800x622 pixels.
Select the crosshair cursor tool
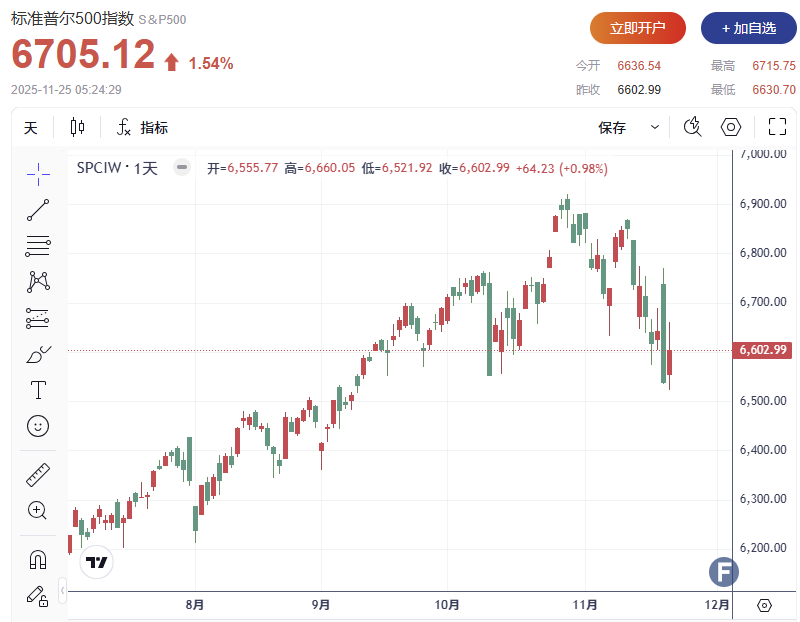[38, 172]
